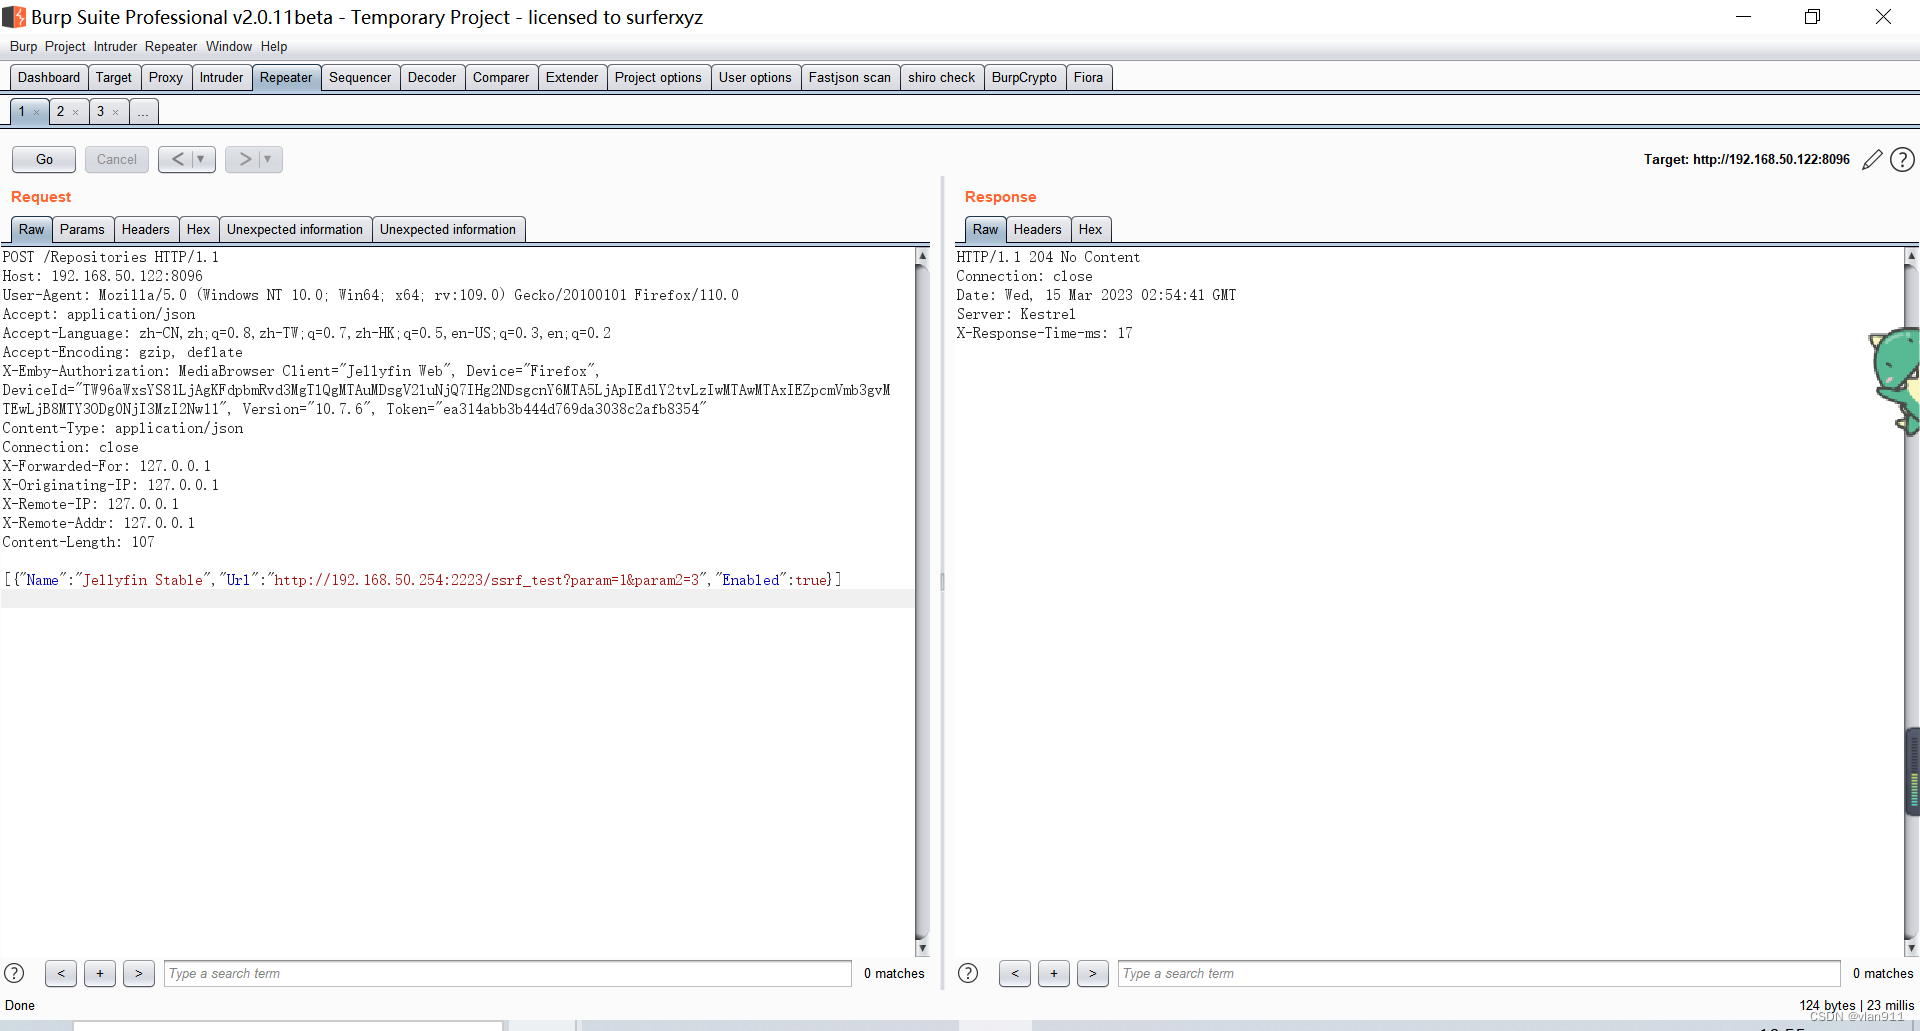The width and height of the screenshot is (1920, 1031).
Task: Click the request JSON body line
Action: pos(422,580)
